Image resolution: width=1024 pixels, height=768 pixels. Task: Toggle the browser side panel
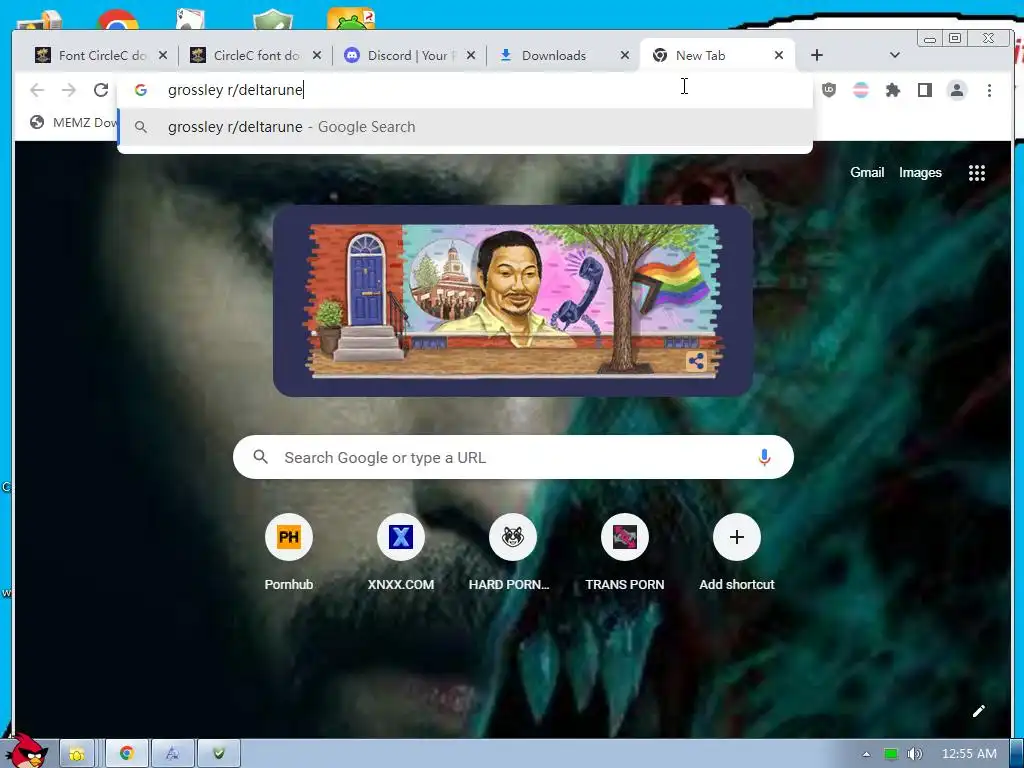tap(925, 90)
